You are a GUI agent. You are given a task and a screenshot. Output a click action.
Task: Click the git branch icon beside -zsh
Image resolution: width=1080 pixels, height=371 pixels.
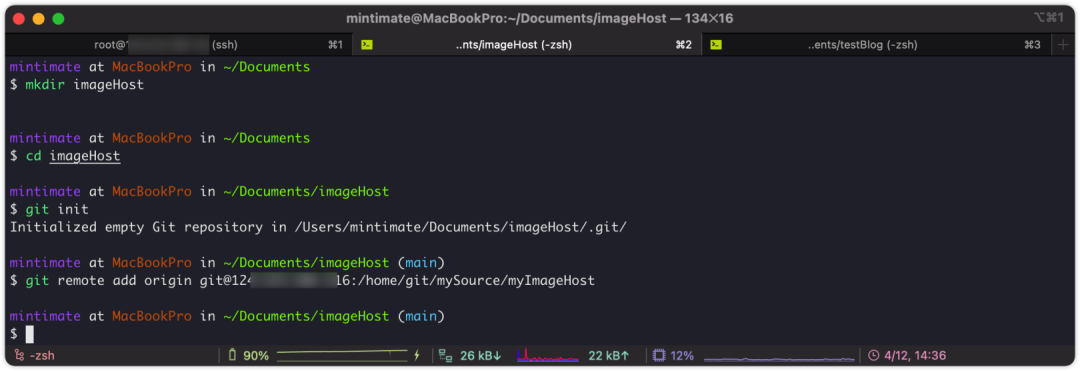coord(17,356)
